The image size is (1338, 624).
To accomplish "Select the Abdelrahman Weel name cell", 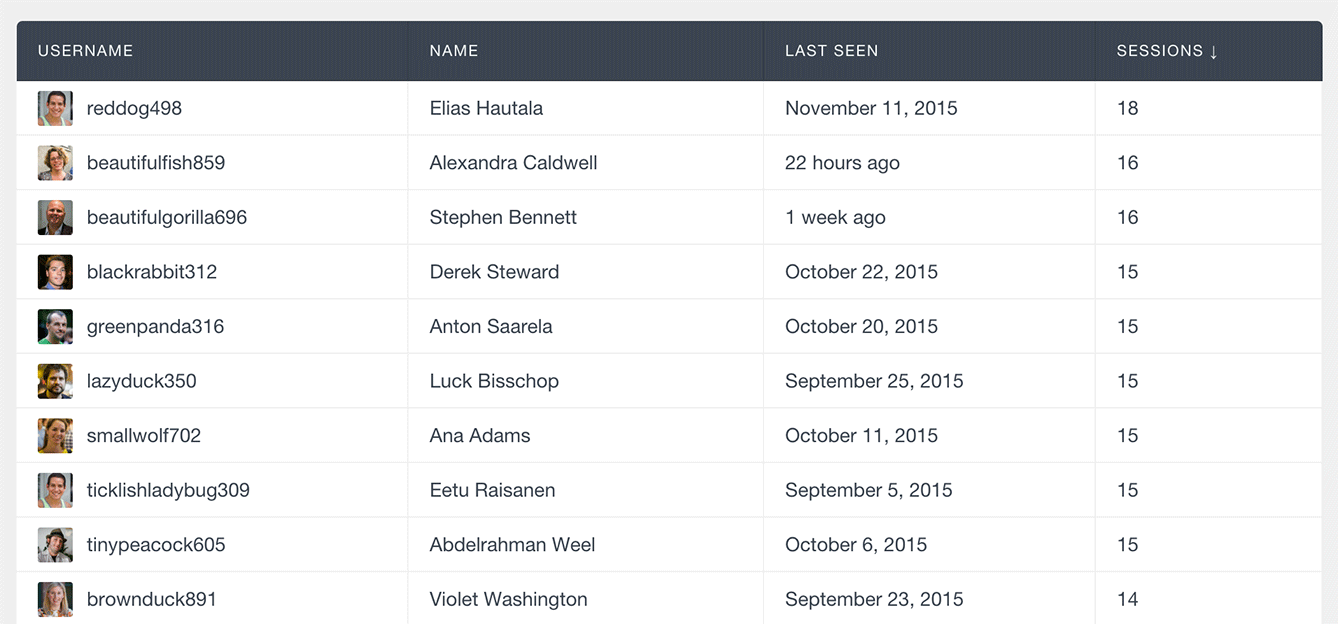I will pos(586,545).
